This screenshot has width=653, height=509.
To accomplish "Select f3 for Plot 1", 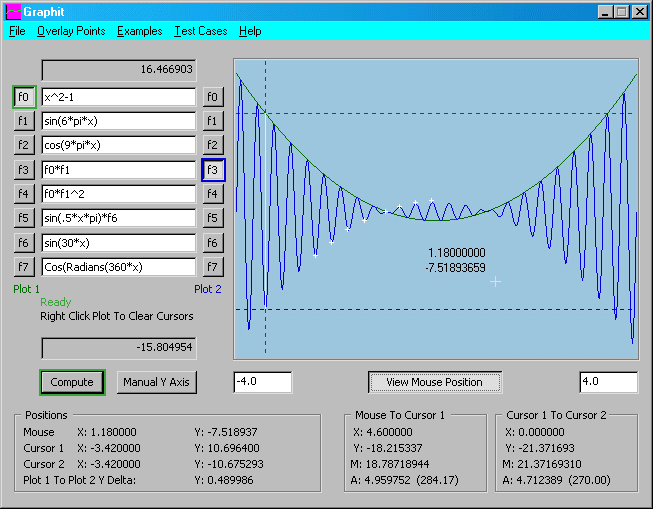I will 24,170.
